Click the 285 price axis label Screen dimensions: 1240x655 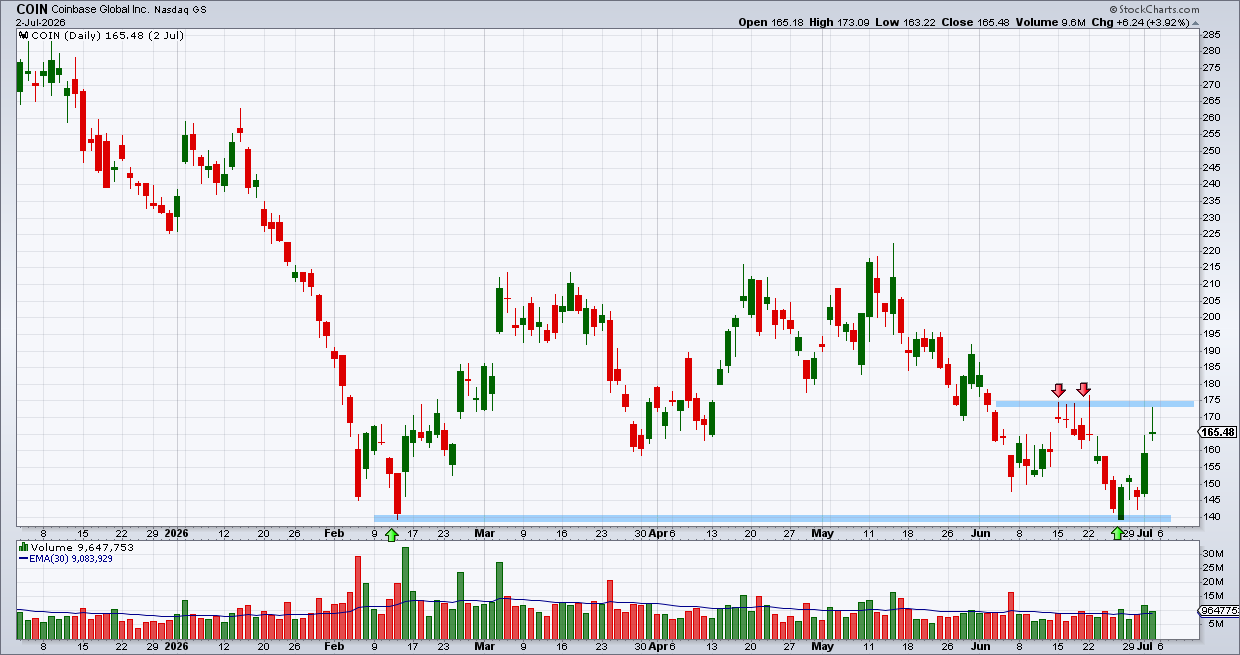point(1209,34)
